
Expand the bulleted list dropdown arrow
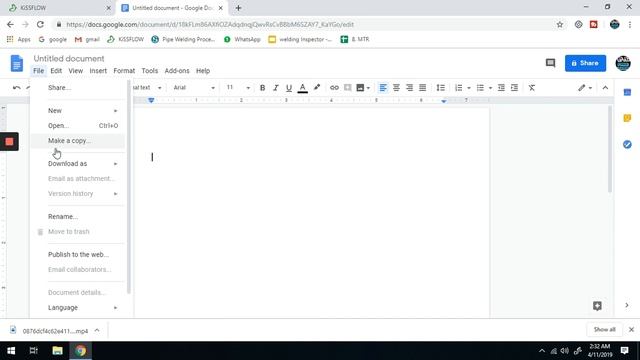pos(490,88)
